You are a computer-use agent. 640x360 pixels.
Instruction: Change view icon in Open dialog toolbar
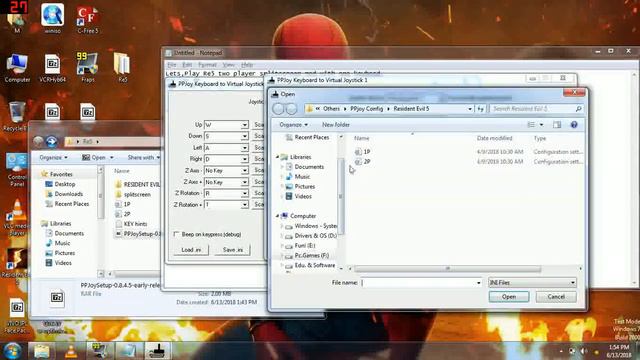coord(531,125)
